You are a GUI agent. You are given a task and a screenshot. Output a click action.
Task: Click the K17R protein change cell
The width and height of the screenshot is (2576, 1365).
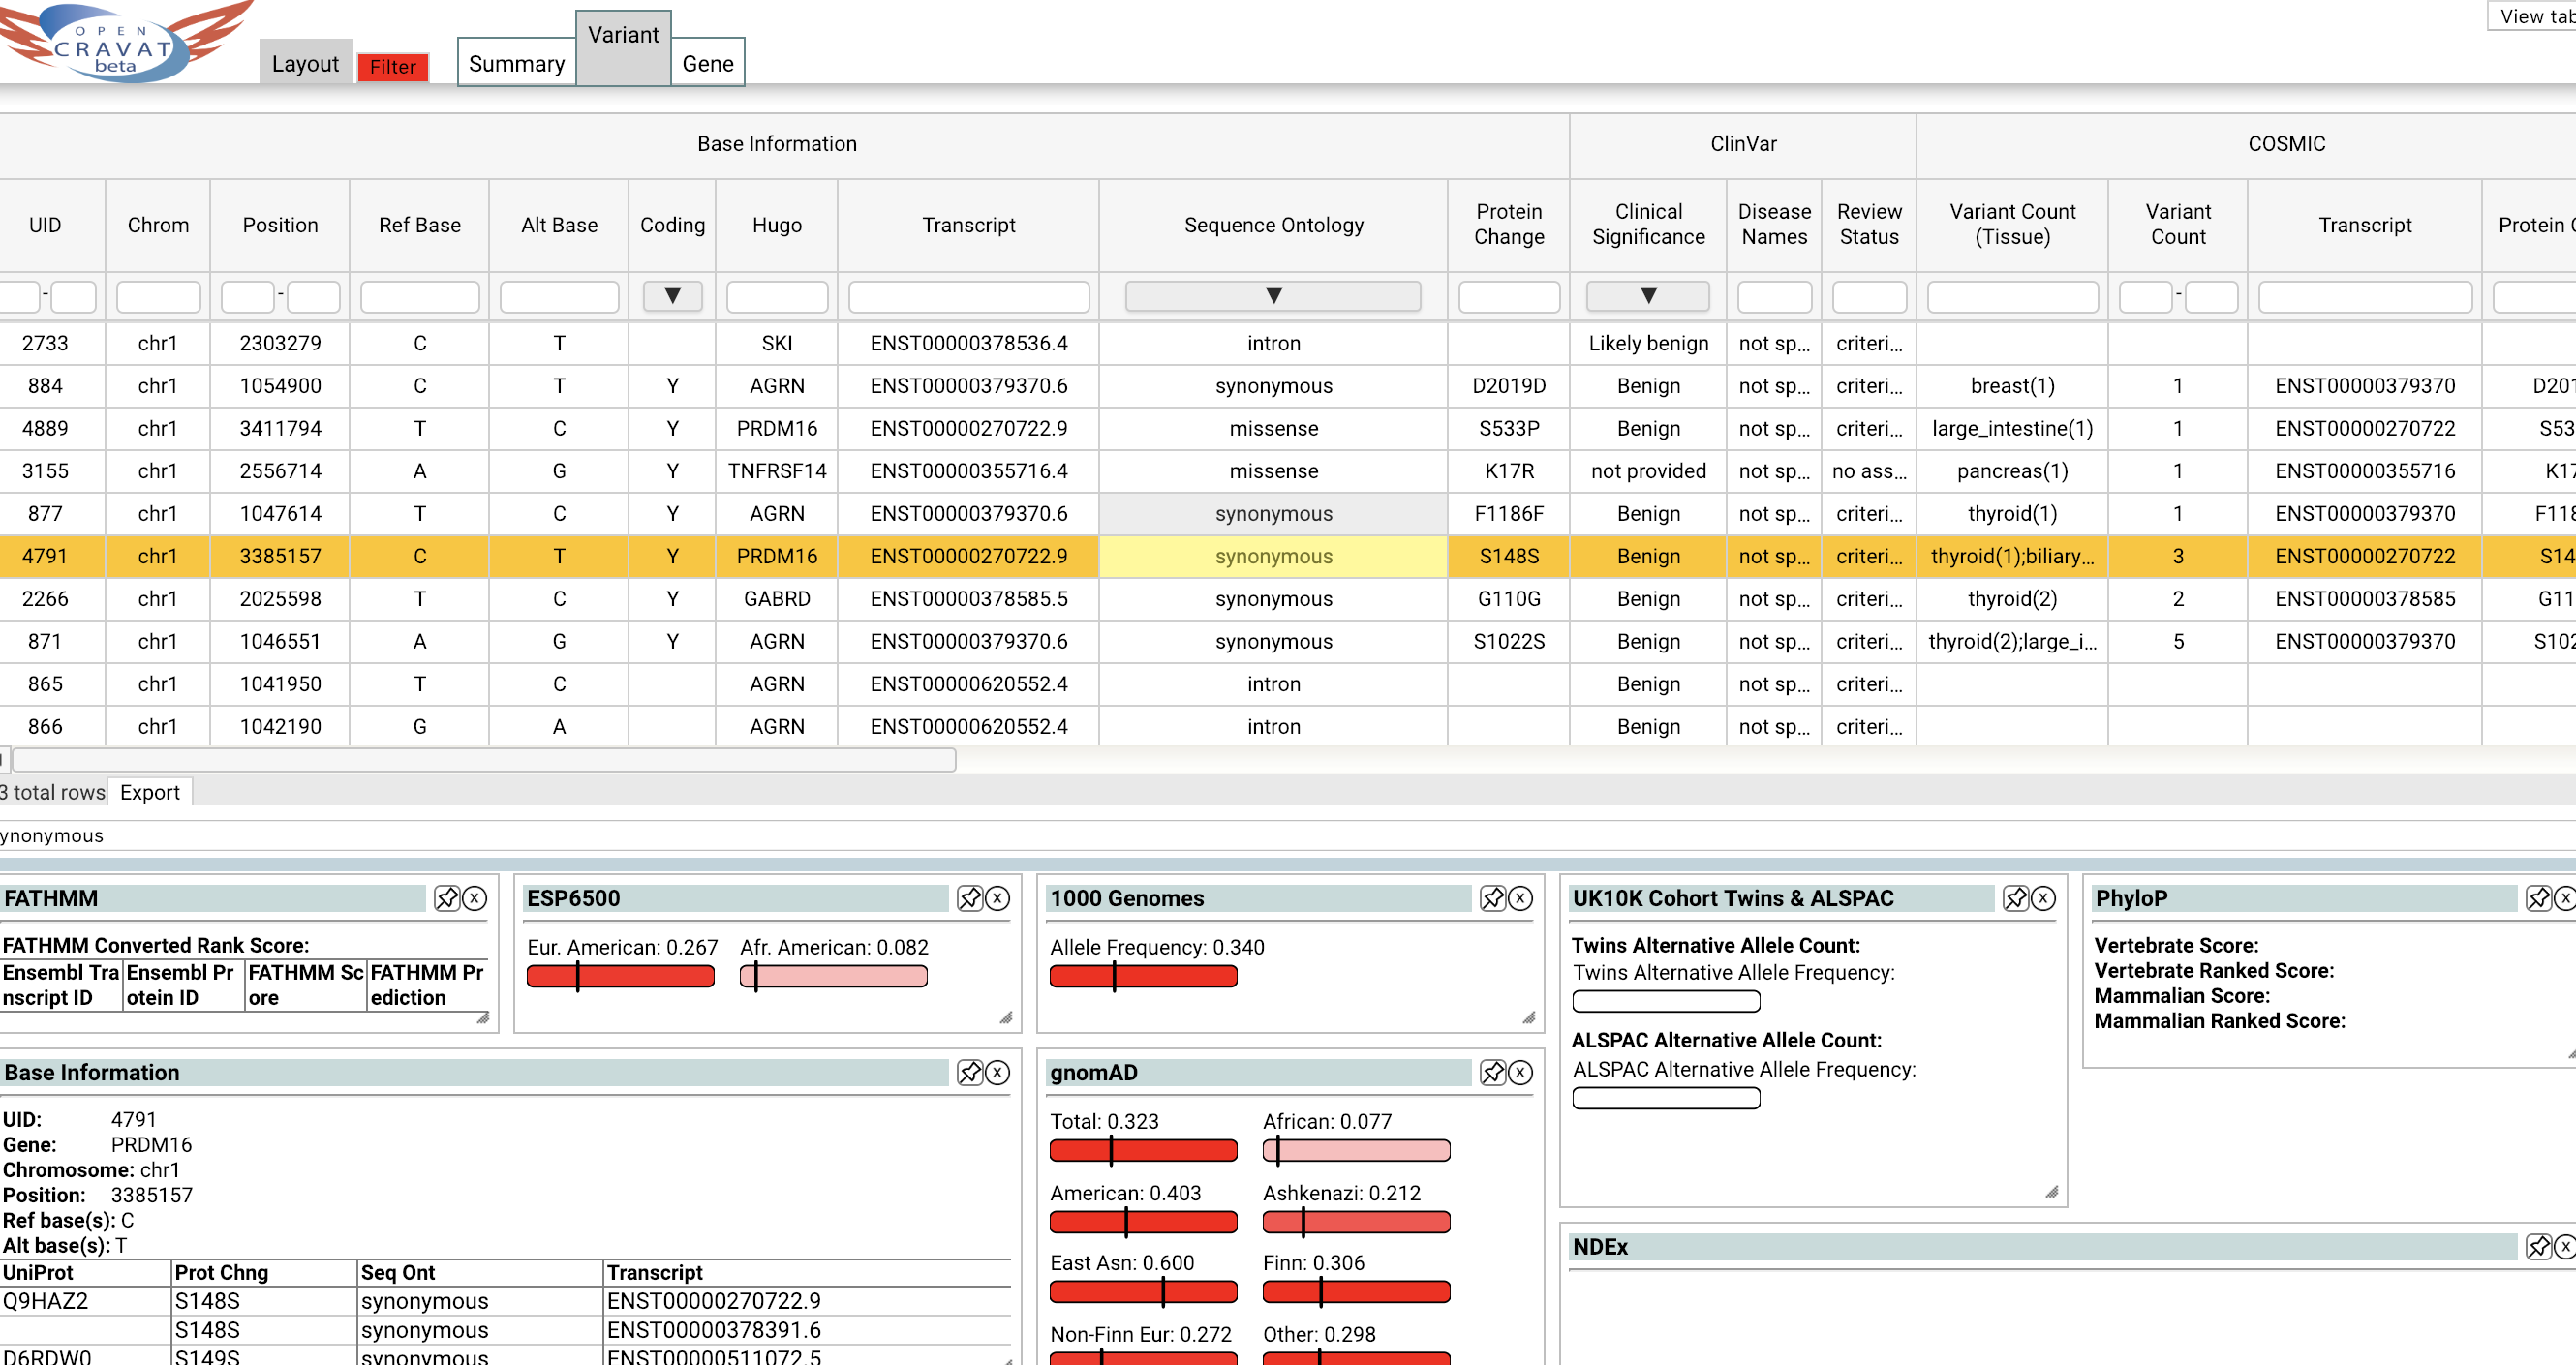[x=1509, y=471]
